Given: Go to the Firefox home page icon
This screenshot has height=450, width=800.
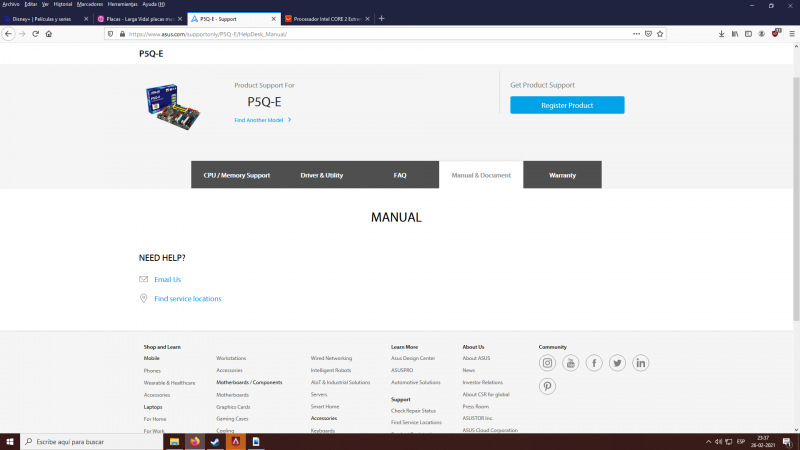Looking at the screenshot, I should pyautogui.click(x=49, y=33).
